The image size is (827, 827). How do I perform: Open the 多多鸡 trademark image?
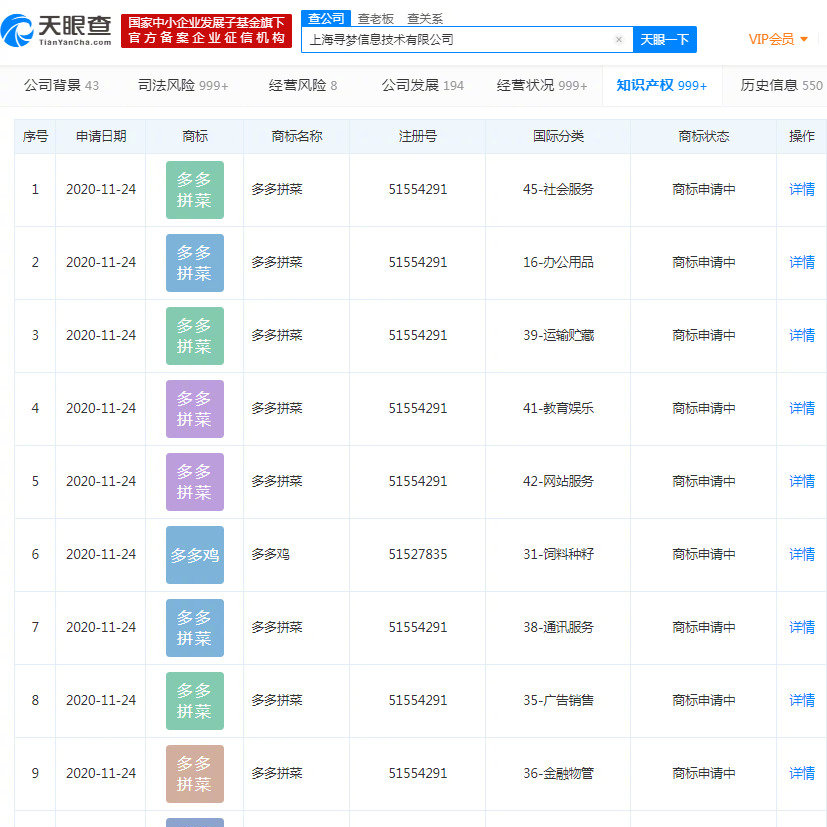pyautogui.click(x=195, y=555)
